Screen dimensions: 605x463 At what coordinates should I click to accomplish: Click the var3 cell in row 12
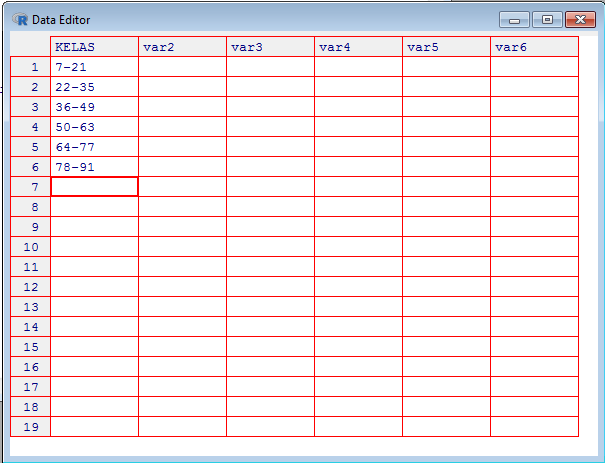pyautogui.click(x=270, y=287)
